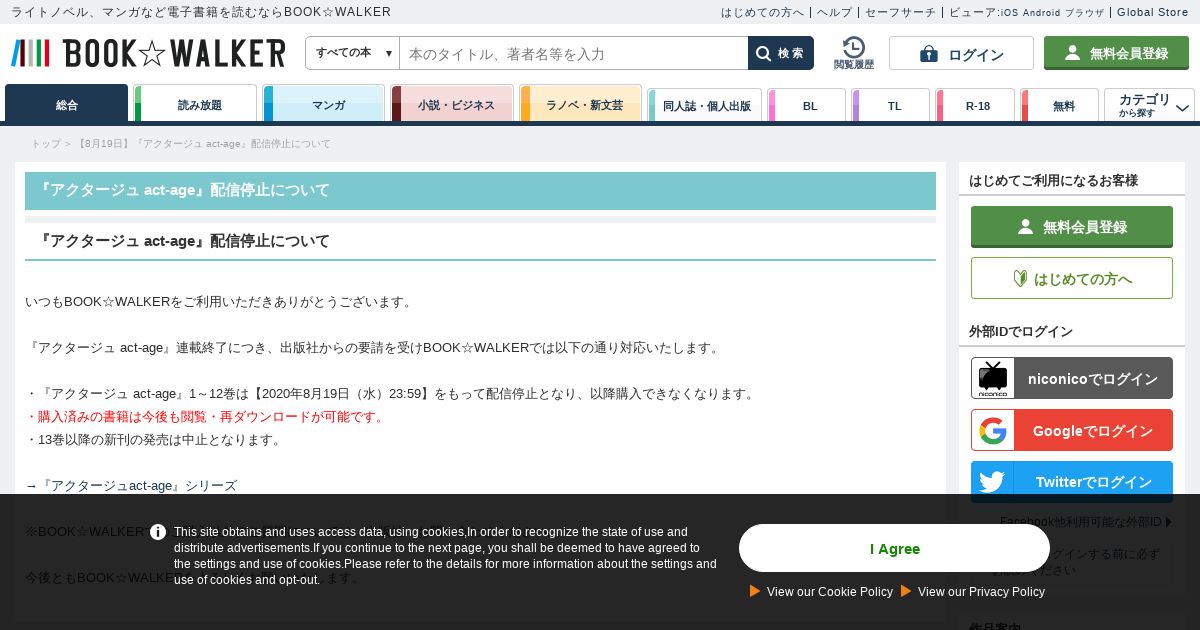The height and width of the screenshot is (630, 1200).
Task: Go to the Global Store
Action: click(x=1152, y=12)
